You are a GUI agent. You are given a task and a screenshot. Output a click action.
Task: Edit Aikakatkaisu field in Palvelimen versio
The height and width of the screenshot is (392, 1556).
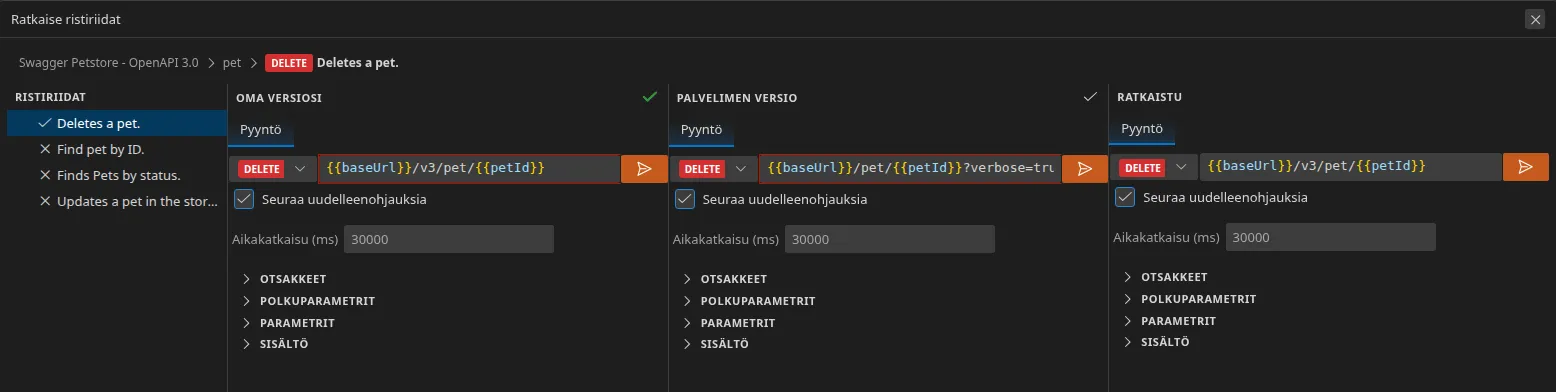click(x=890, y=240)
